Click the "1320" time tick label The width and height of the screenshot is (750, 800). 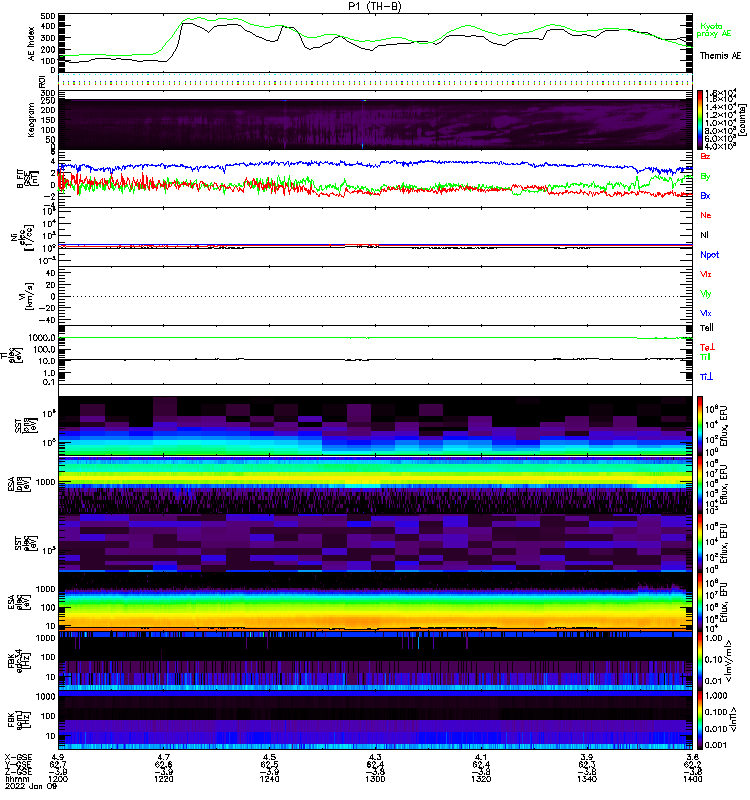tap(481, 779)
